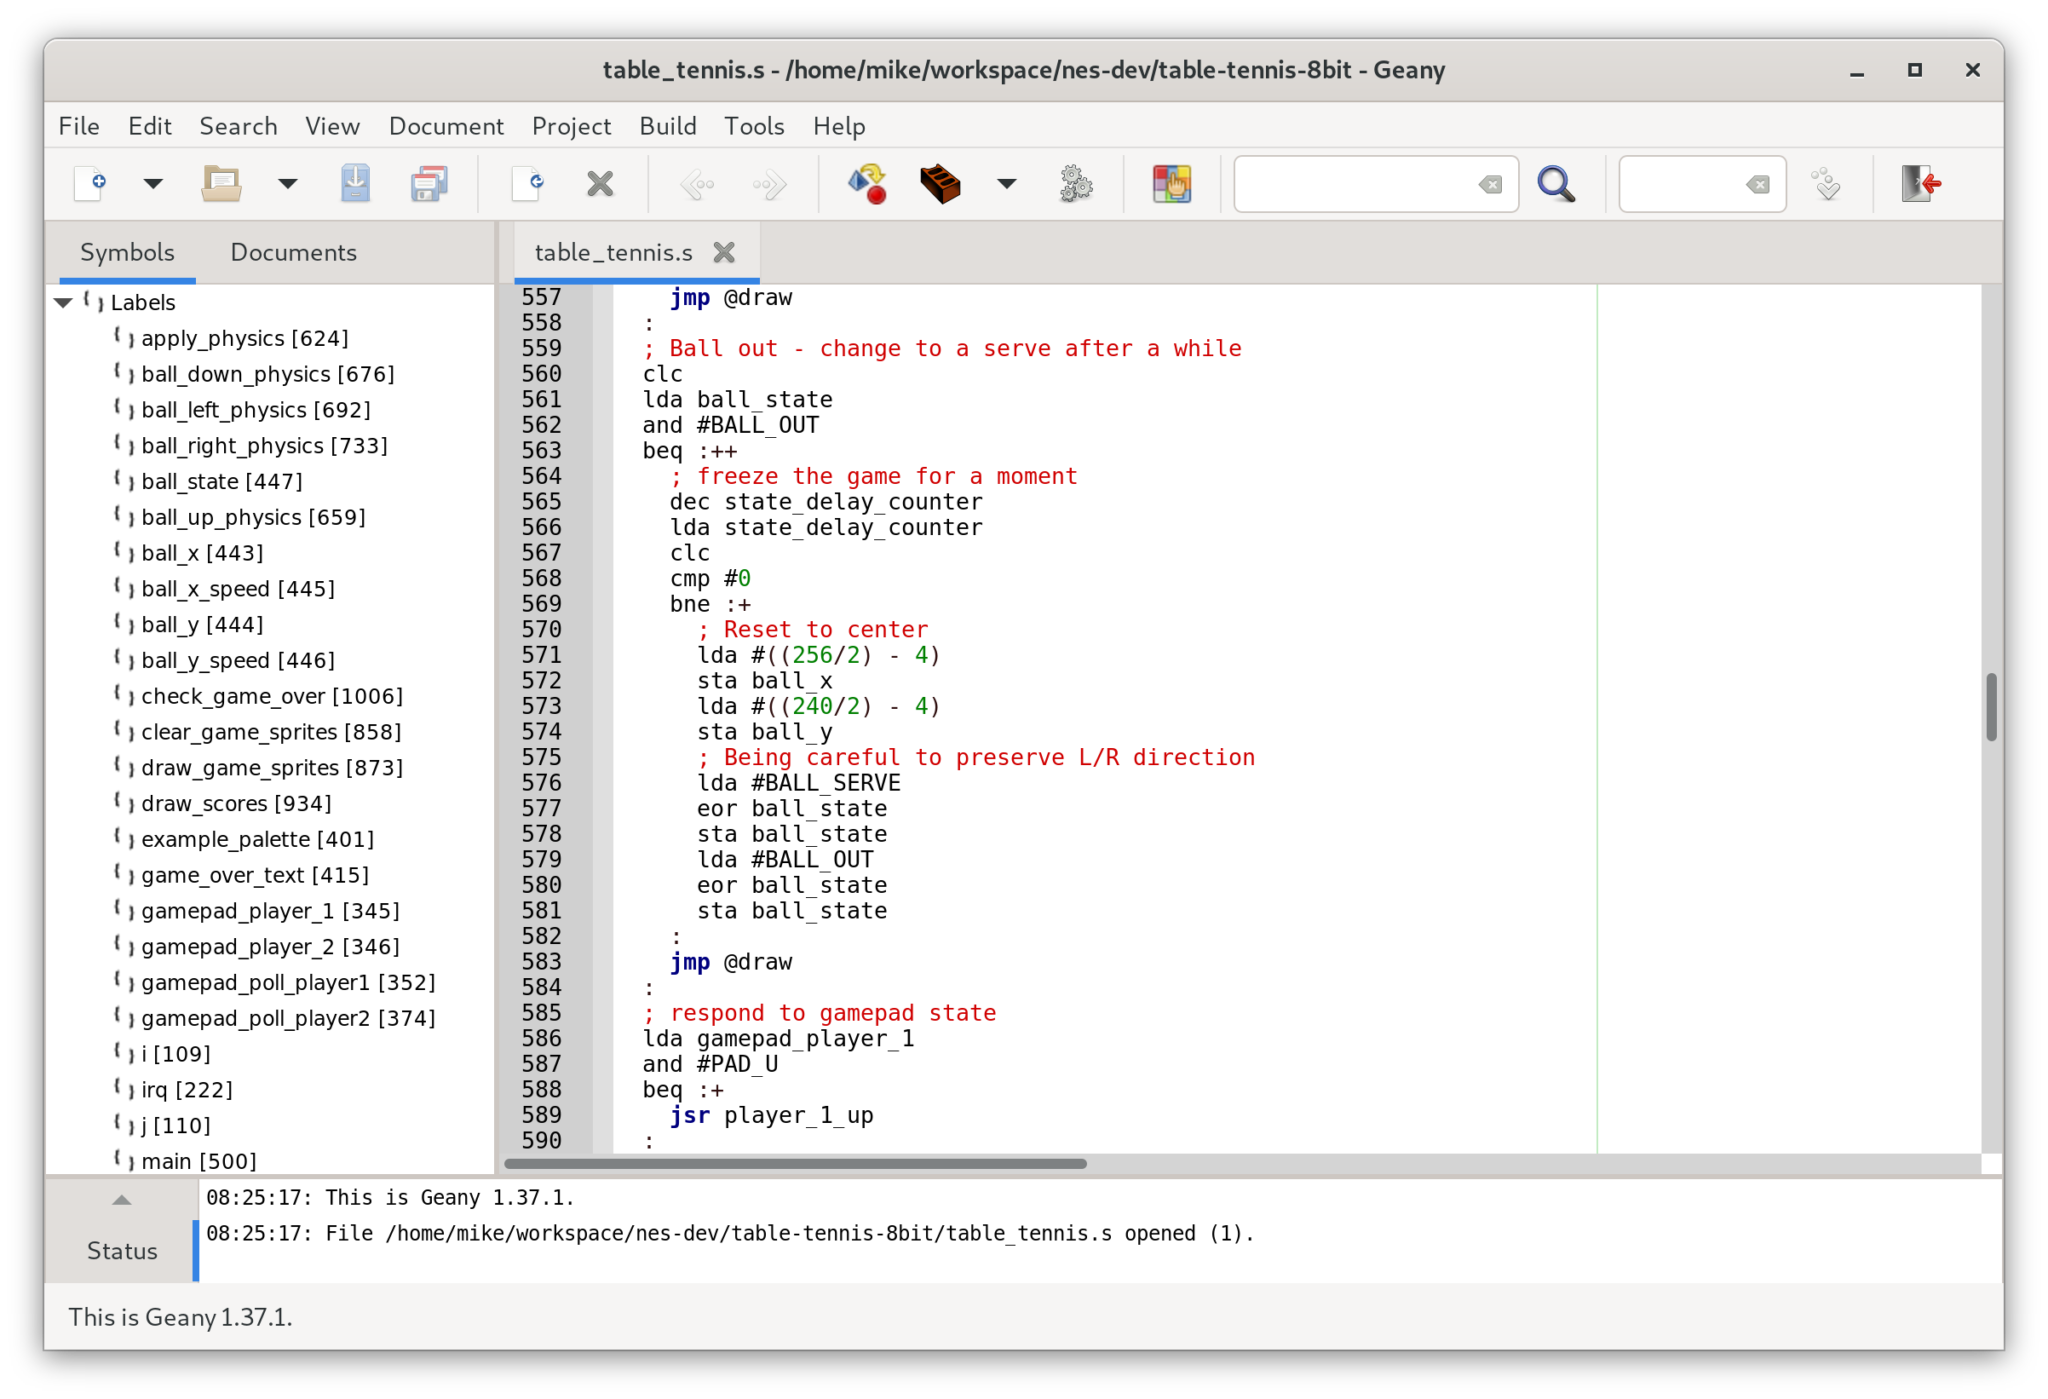Image resolution: width=2048 pixels, height=1399 pixels.
Task: Click the Save icon in toolbar
Action: click(x=355, y=184)
